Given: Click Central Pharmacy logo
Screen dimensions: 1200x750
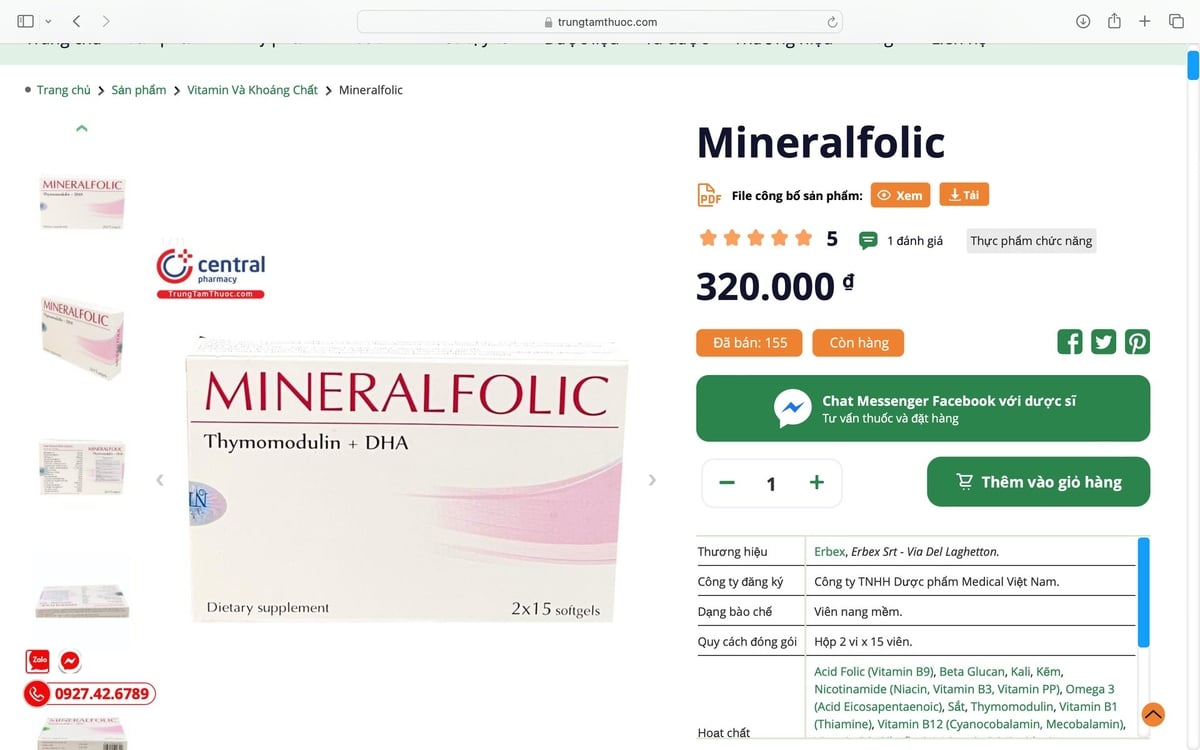Looking at the screenshot, I should (211, 273).
